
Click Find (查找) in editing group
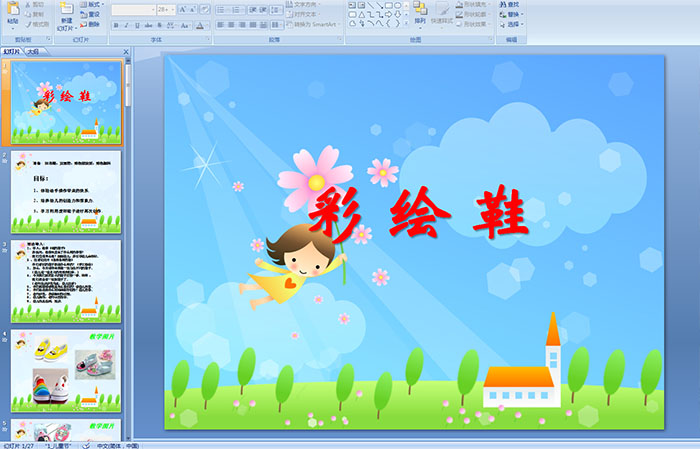(x=509, y=4)
